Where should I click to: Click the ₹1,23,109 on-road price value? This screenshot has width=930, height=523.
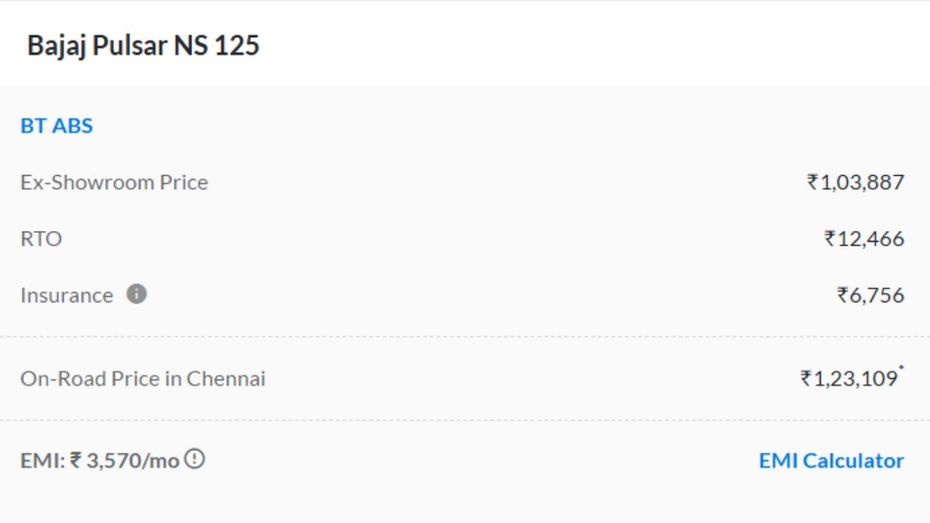point(849,378)
